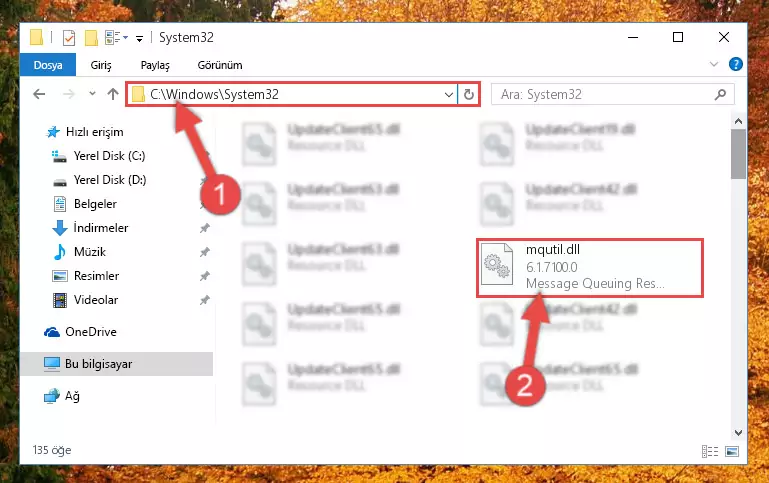Click the Properties checkmark icon in title bar

69,38
